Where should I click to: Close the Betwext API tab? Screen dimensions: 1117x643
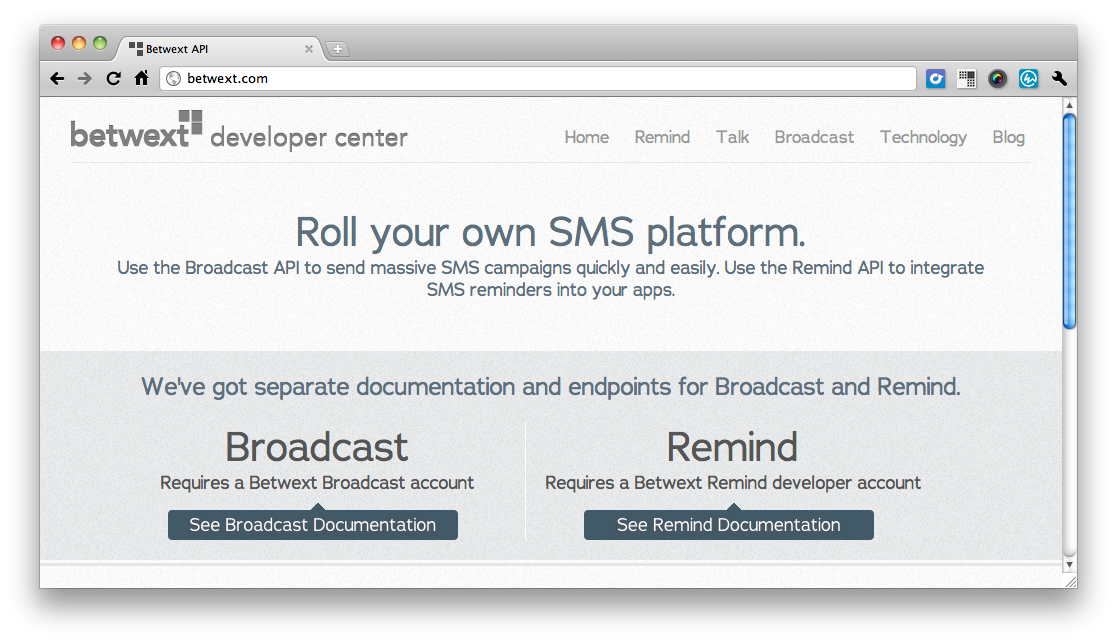point(308,49)
